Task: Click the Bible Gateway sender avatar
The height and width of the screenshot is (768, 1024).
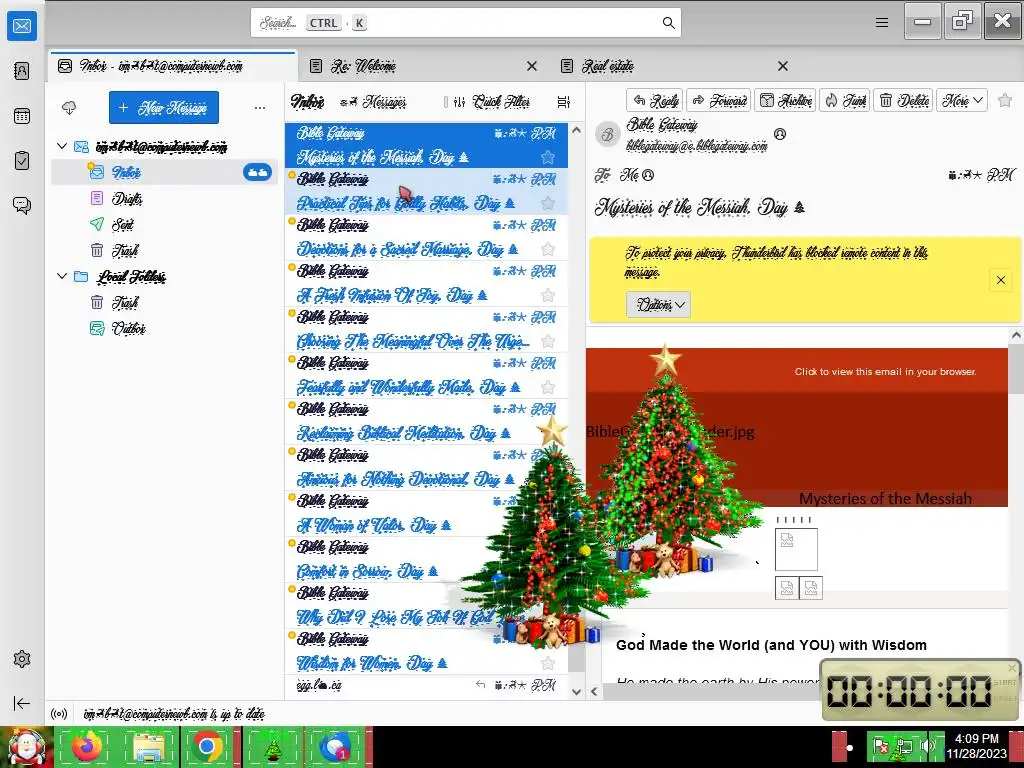Action: (607, 135)
